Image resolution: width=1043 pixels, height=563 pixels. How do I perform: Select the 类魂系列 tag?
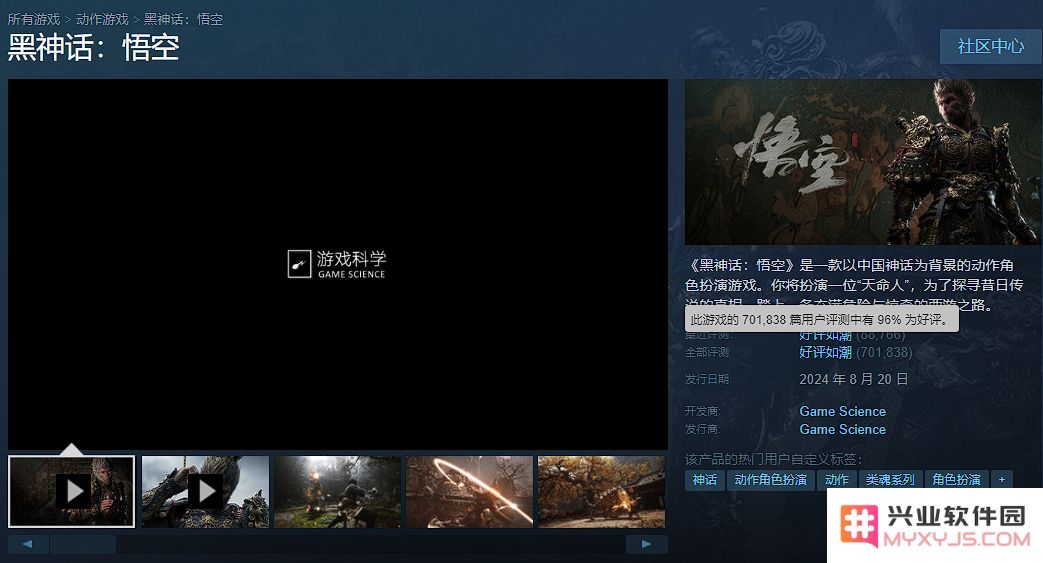click(x=890, y=480)
